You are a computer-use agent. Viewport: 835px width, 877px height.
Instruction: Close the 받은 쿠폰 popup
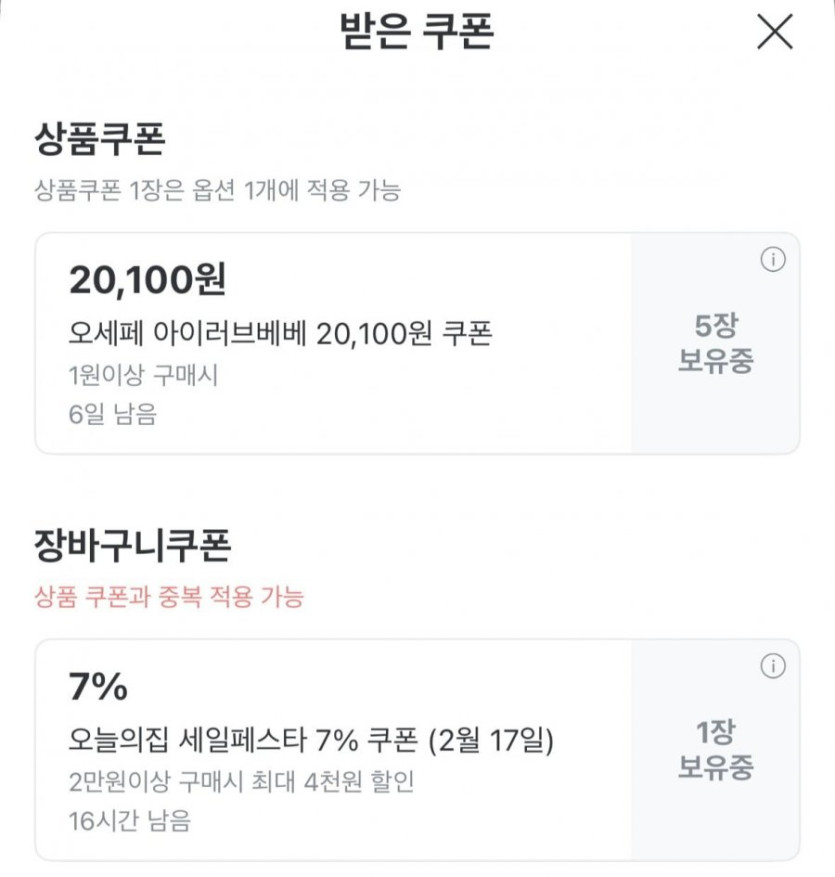click(774, 32)
